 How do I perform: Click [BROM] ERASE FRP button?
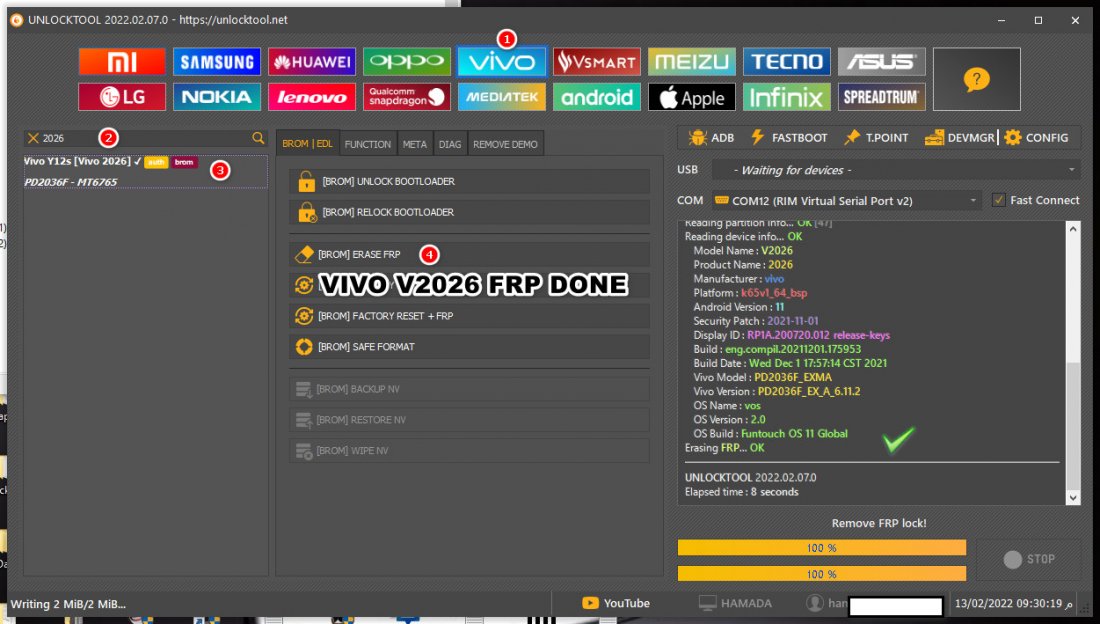click(469, 254)
